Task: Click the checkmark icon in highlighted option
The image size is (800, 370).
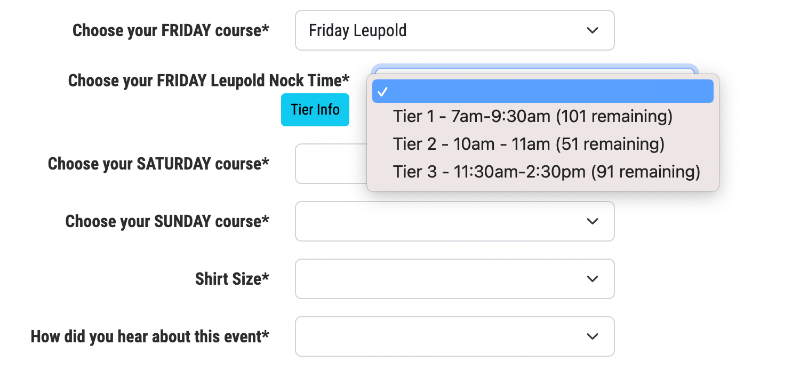Action: coord(383,92)
